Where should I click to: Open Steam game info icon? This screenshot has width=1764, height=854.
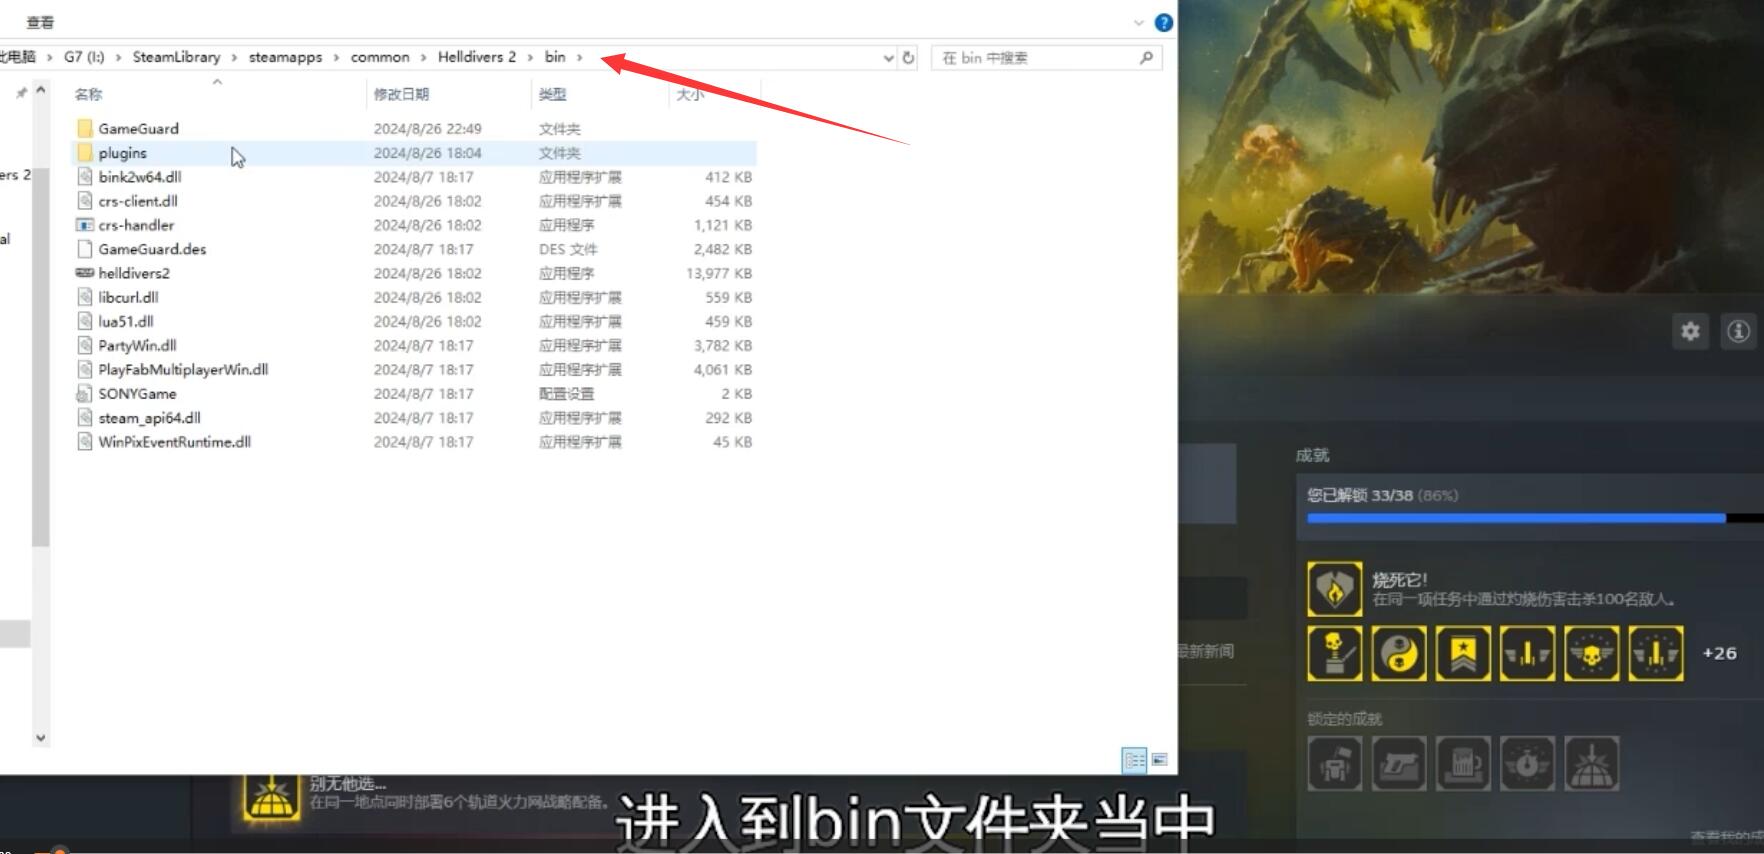tap(1738, 331)
